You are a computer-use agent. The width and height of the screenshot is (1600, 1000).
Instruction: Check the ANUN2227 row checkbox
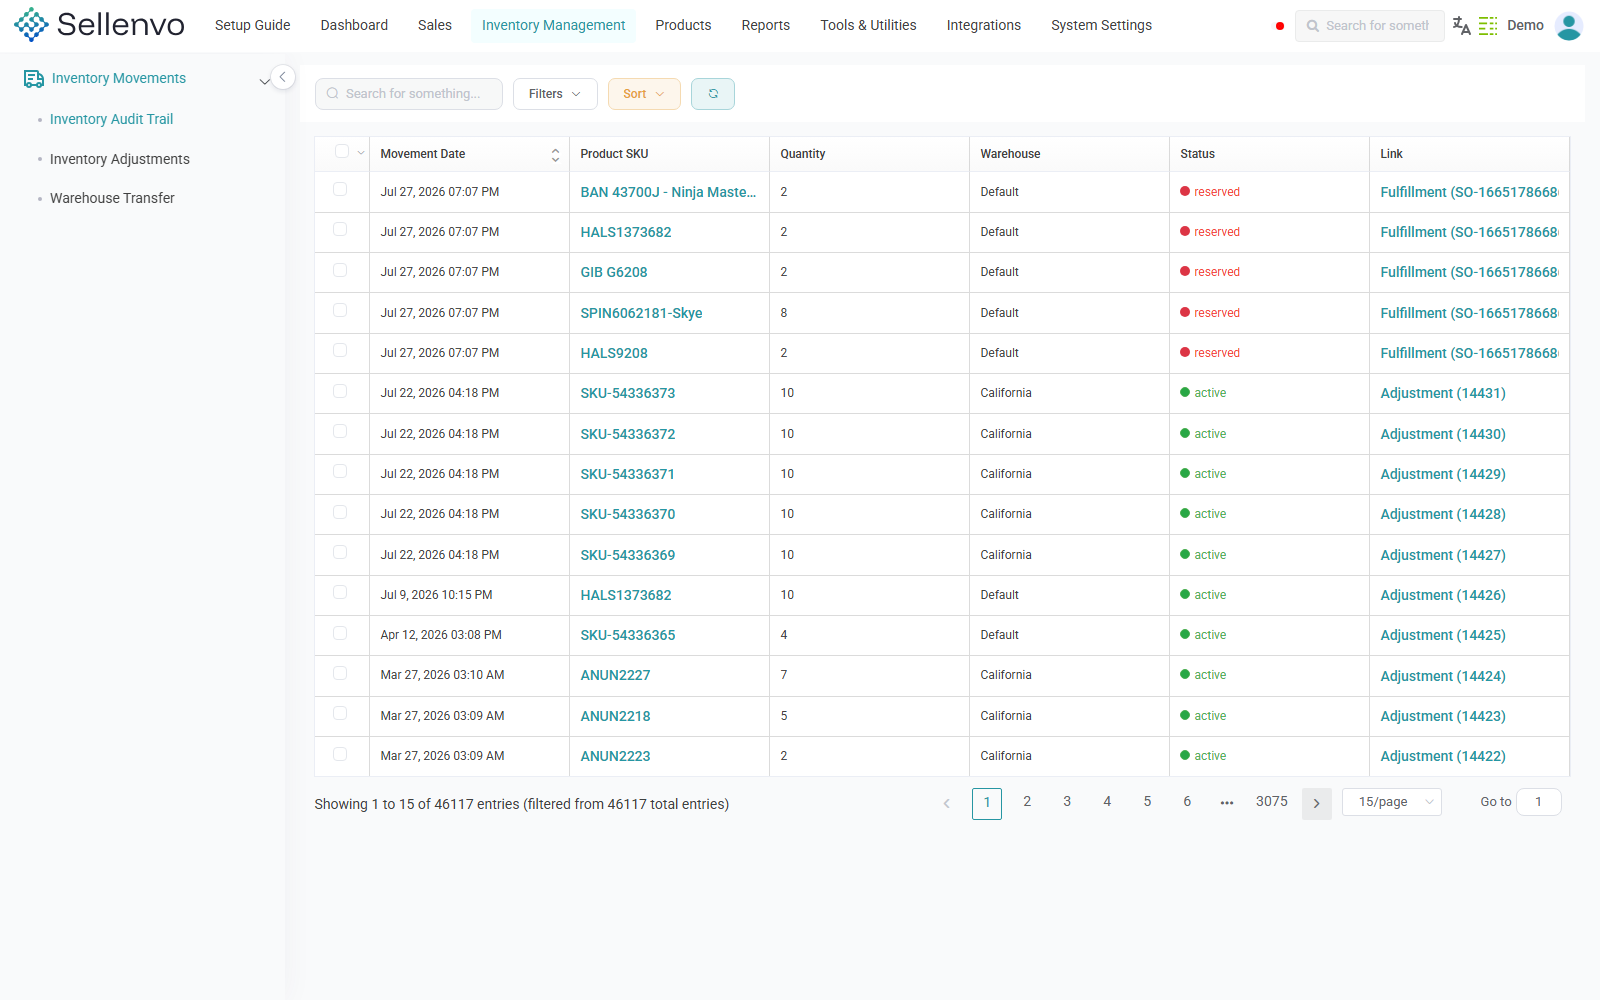point(340,673)
